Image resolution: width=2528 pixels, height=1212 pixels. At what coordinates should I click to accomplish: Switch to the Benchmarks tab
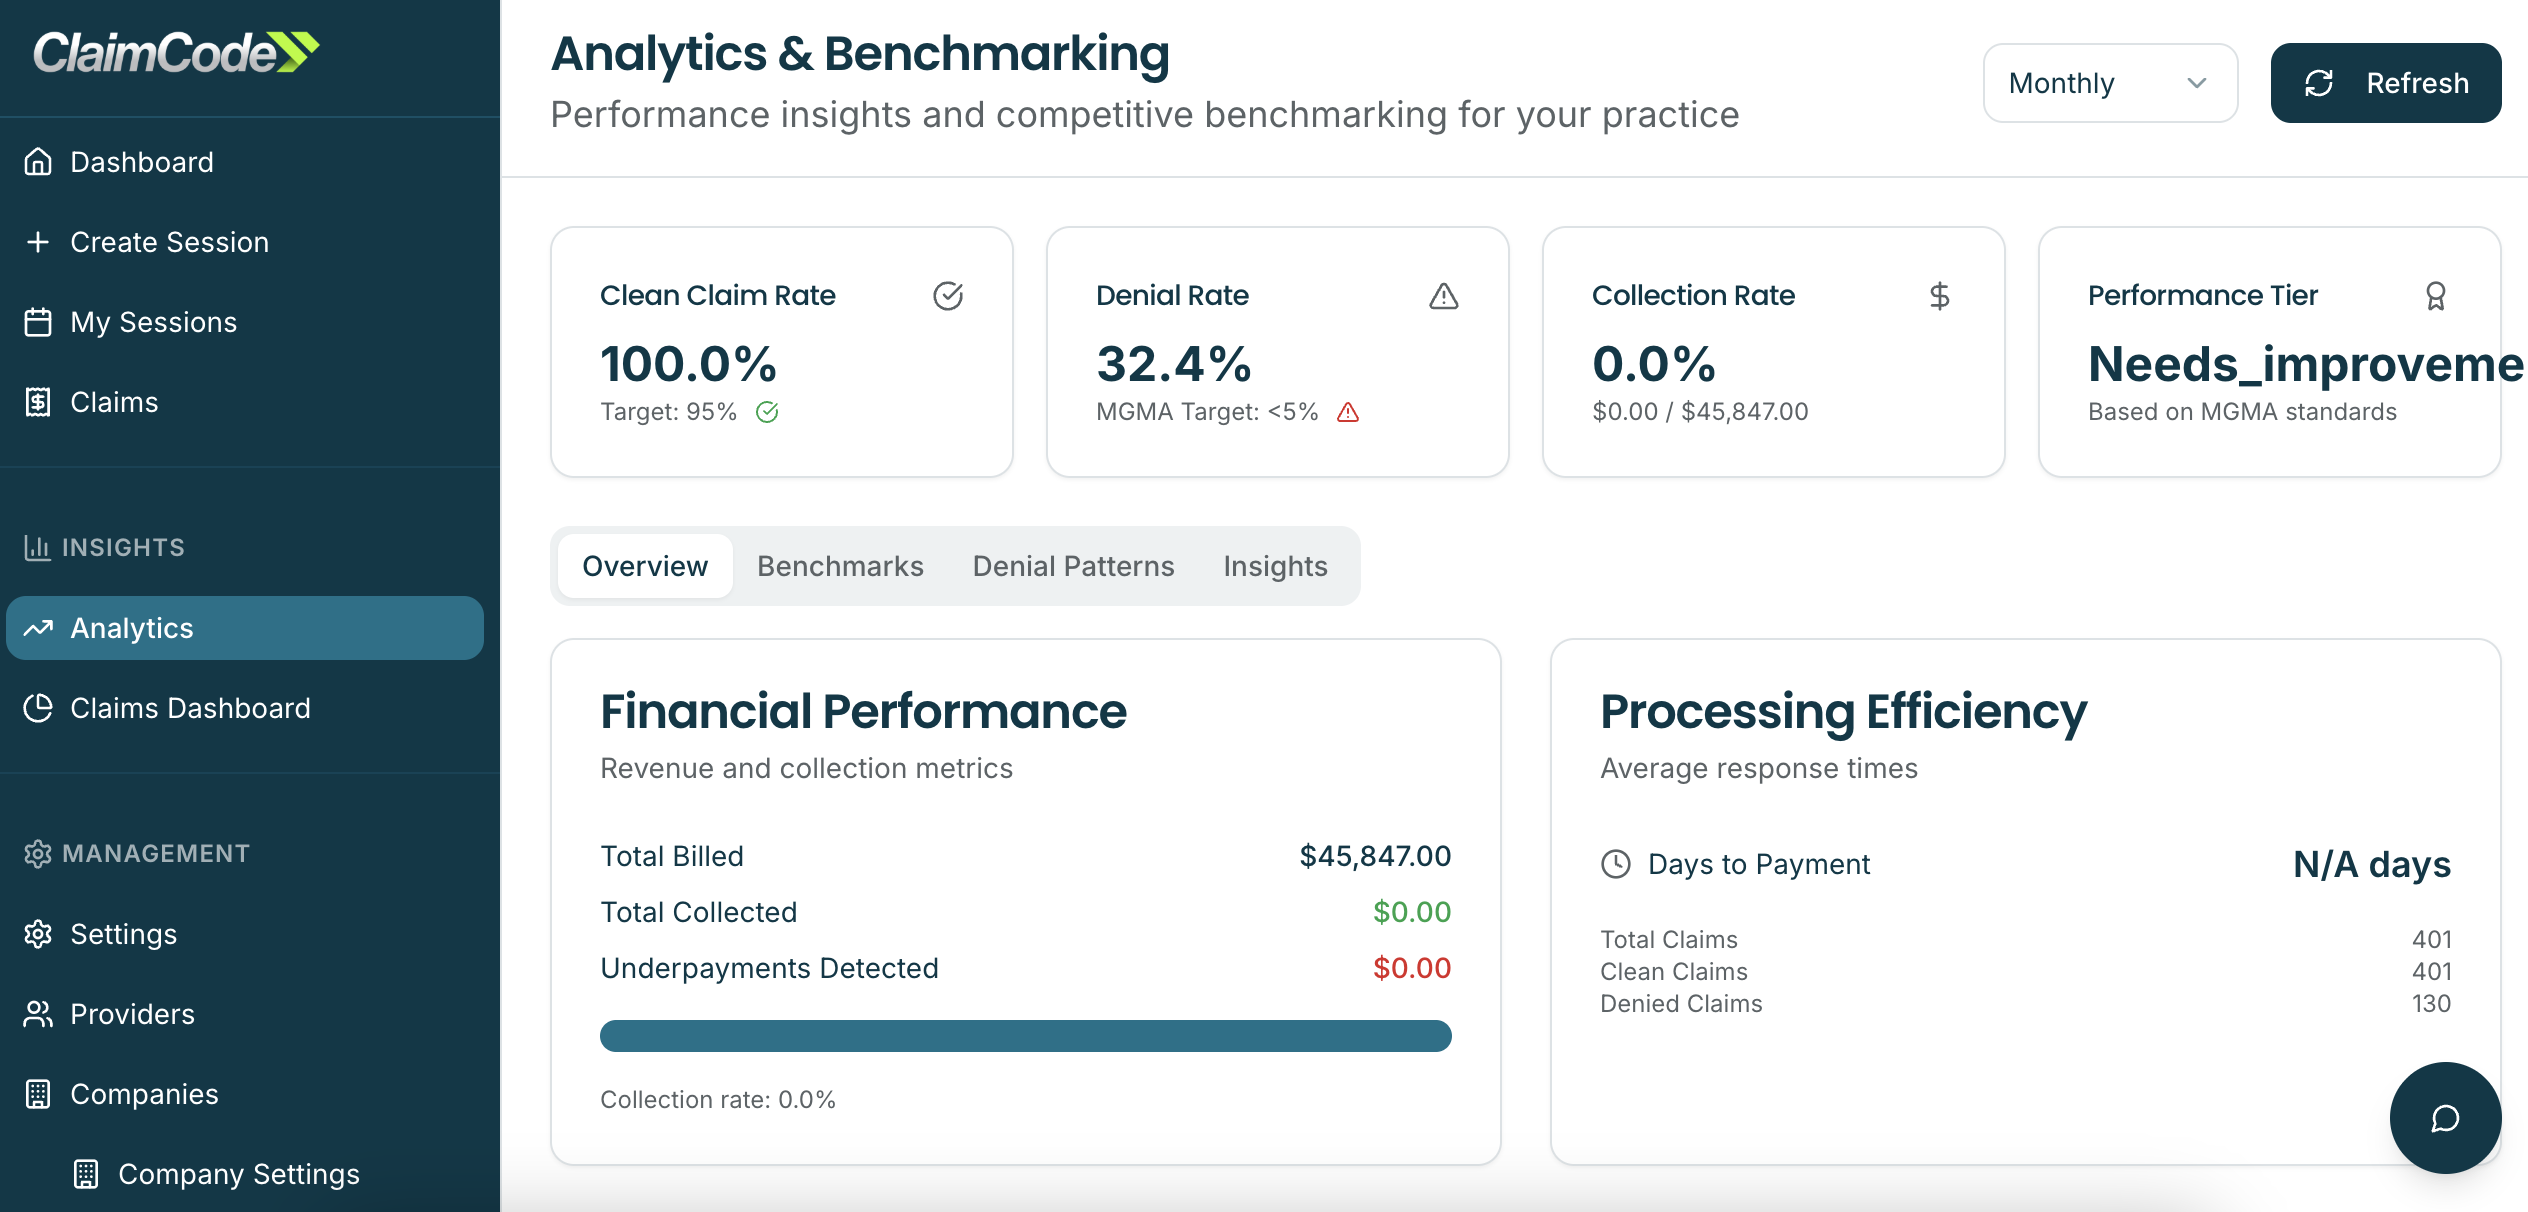840,566
